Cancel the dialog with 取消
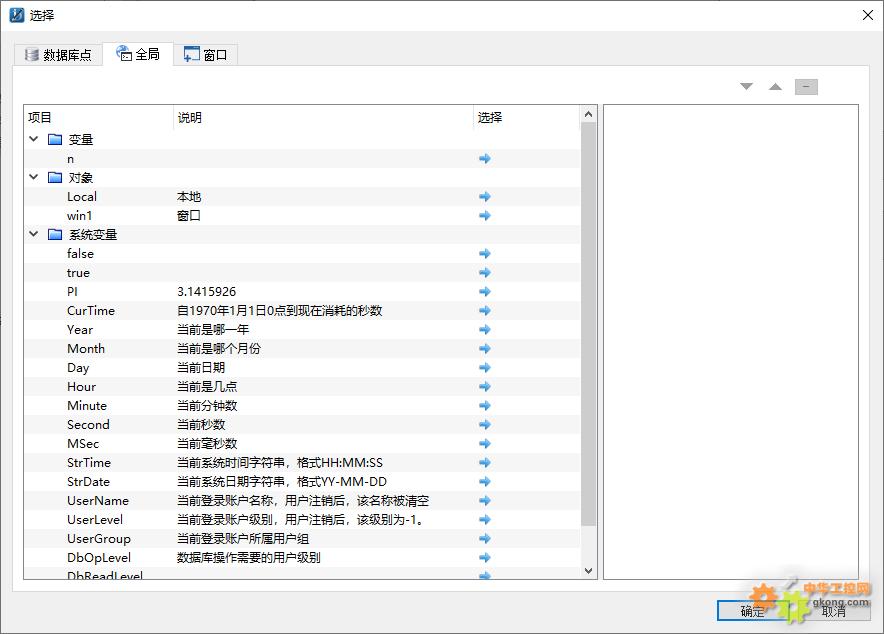Image resolution: width=884 pixels, height=634 pixels. click(833, 611)
